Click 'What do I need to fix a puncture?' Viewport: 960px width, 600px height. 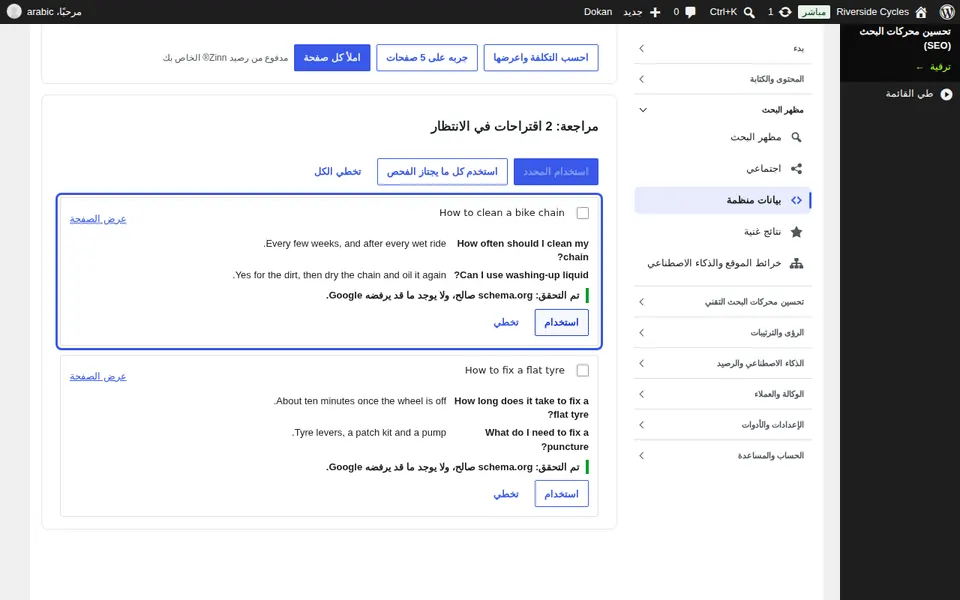[536, 440]
